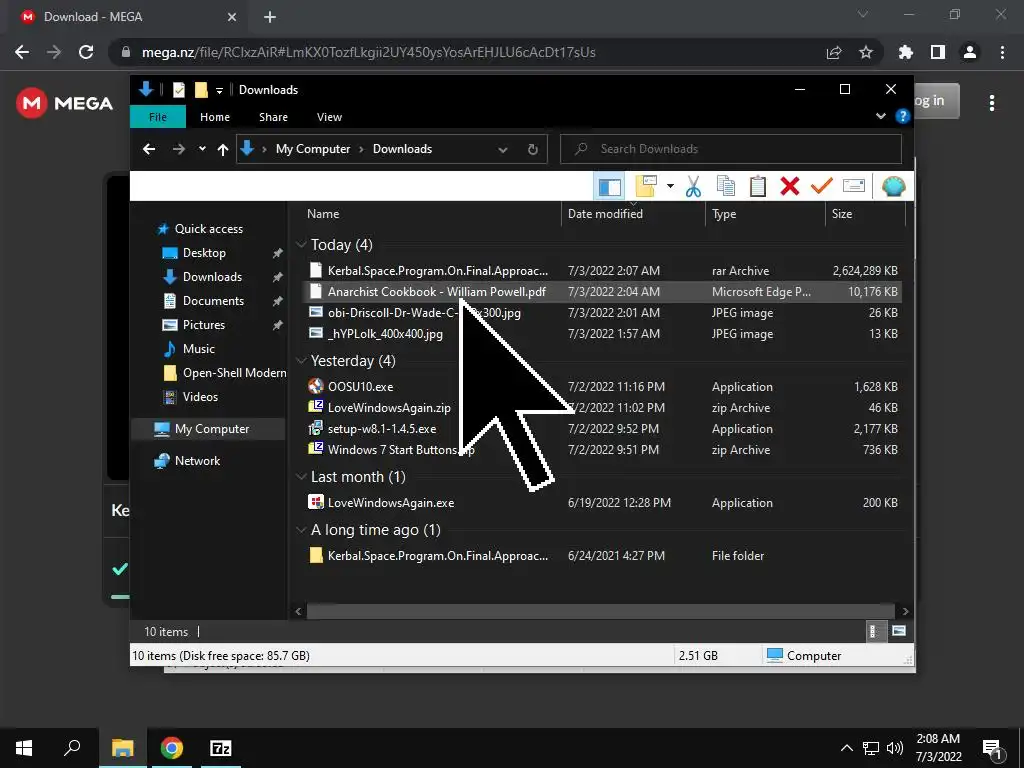The image size is (1024, 768).
Task: Open the Home ribbon tab
Action: [215, 117]
